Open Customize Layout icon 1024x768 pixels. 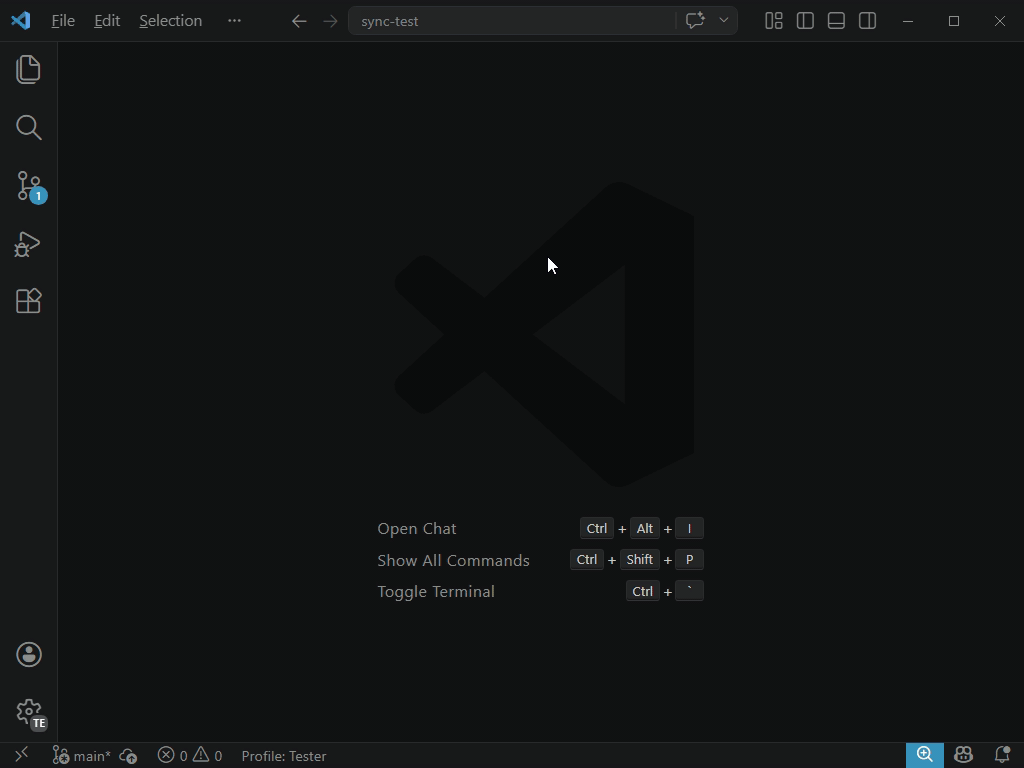[774, 21]
